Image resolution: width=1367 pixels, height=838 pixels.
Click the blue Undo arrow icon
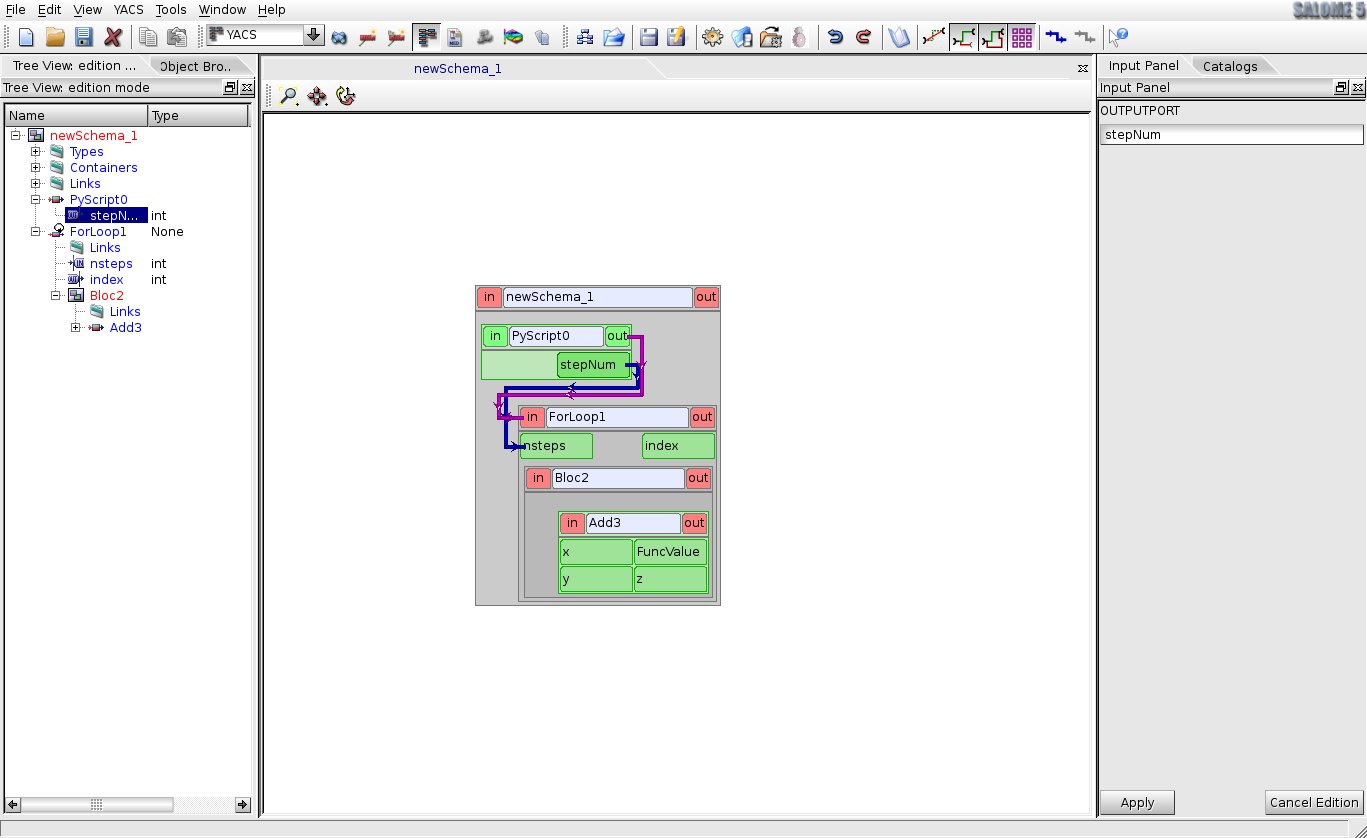pyautogui.click(x=834, y=37)
